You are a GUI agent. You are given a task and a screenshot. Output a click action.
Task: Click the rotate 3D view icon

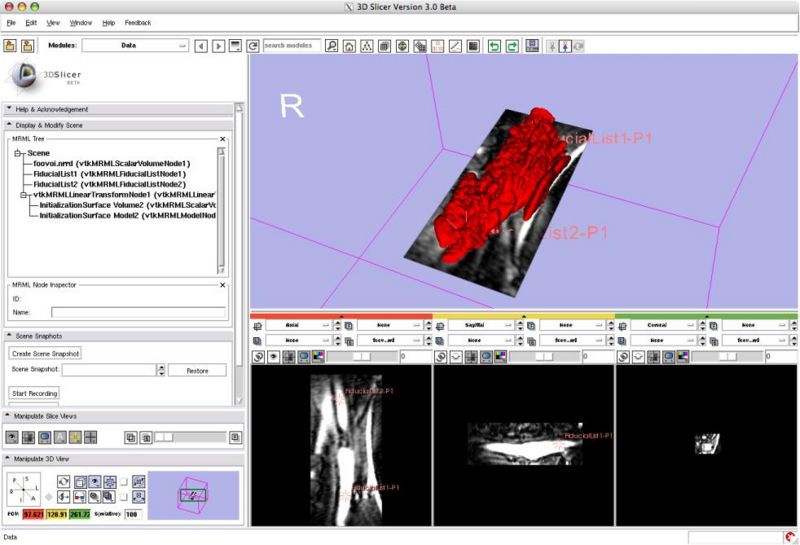pyautogui.click(x=578, y=46)
